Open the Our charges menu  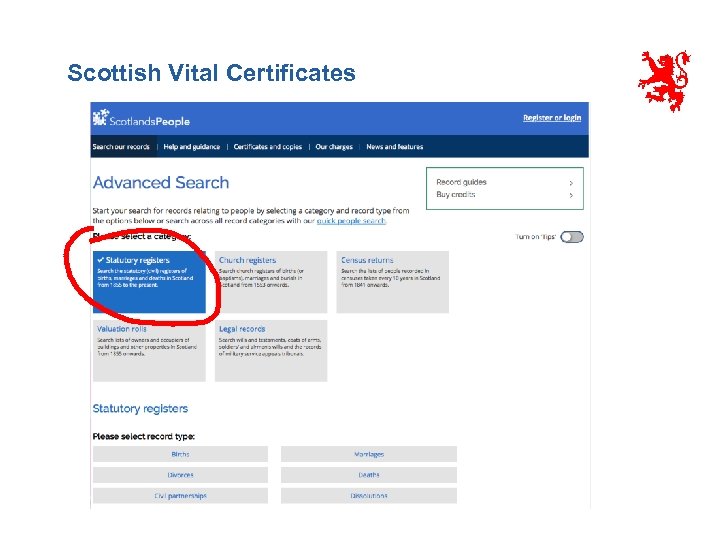pos(334,147)
